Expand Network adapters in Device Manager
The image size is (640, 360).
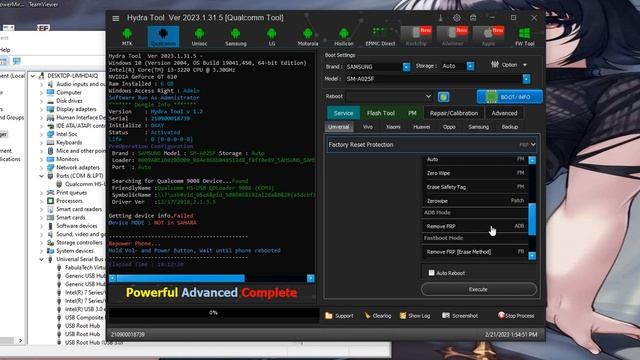[x=41, y=167]
